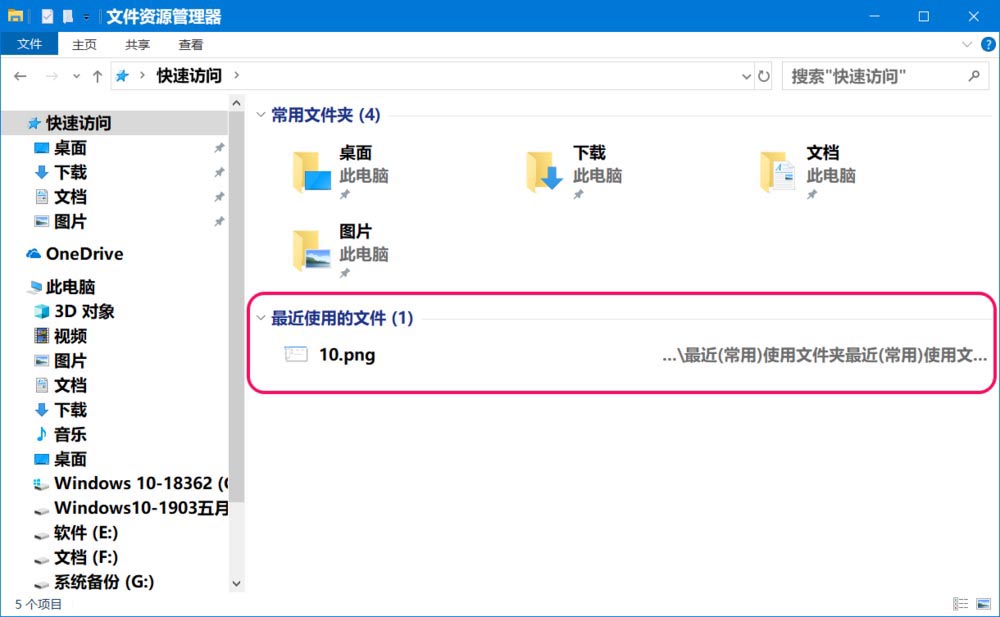Open the 文件 menu
Image resolution: width=1000 pixels, height=617 pixels.
[30, 44]
